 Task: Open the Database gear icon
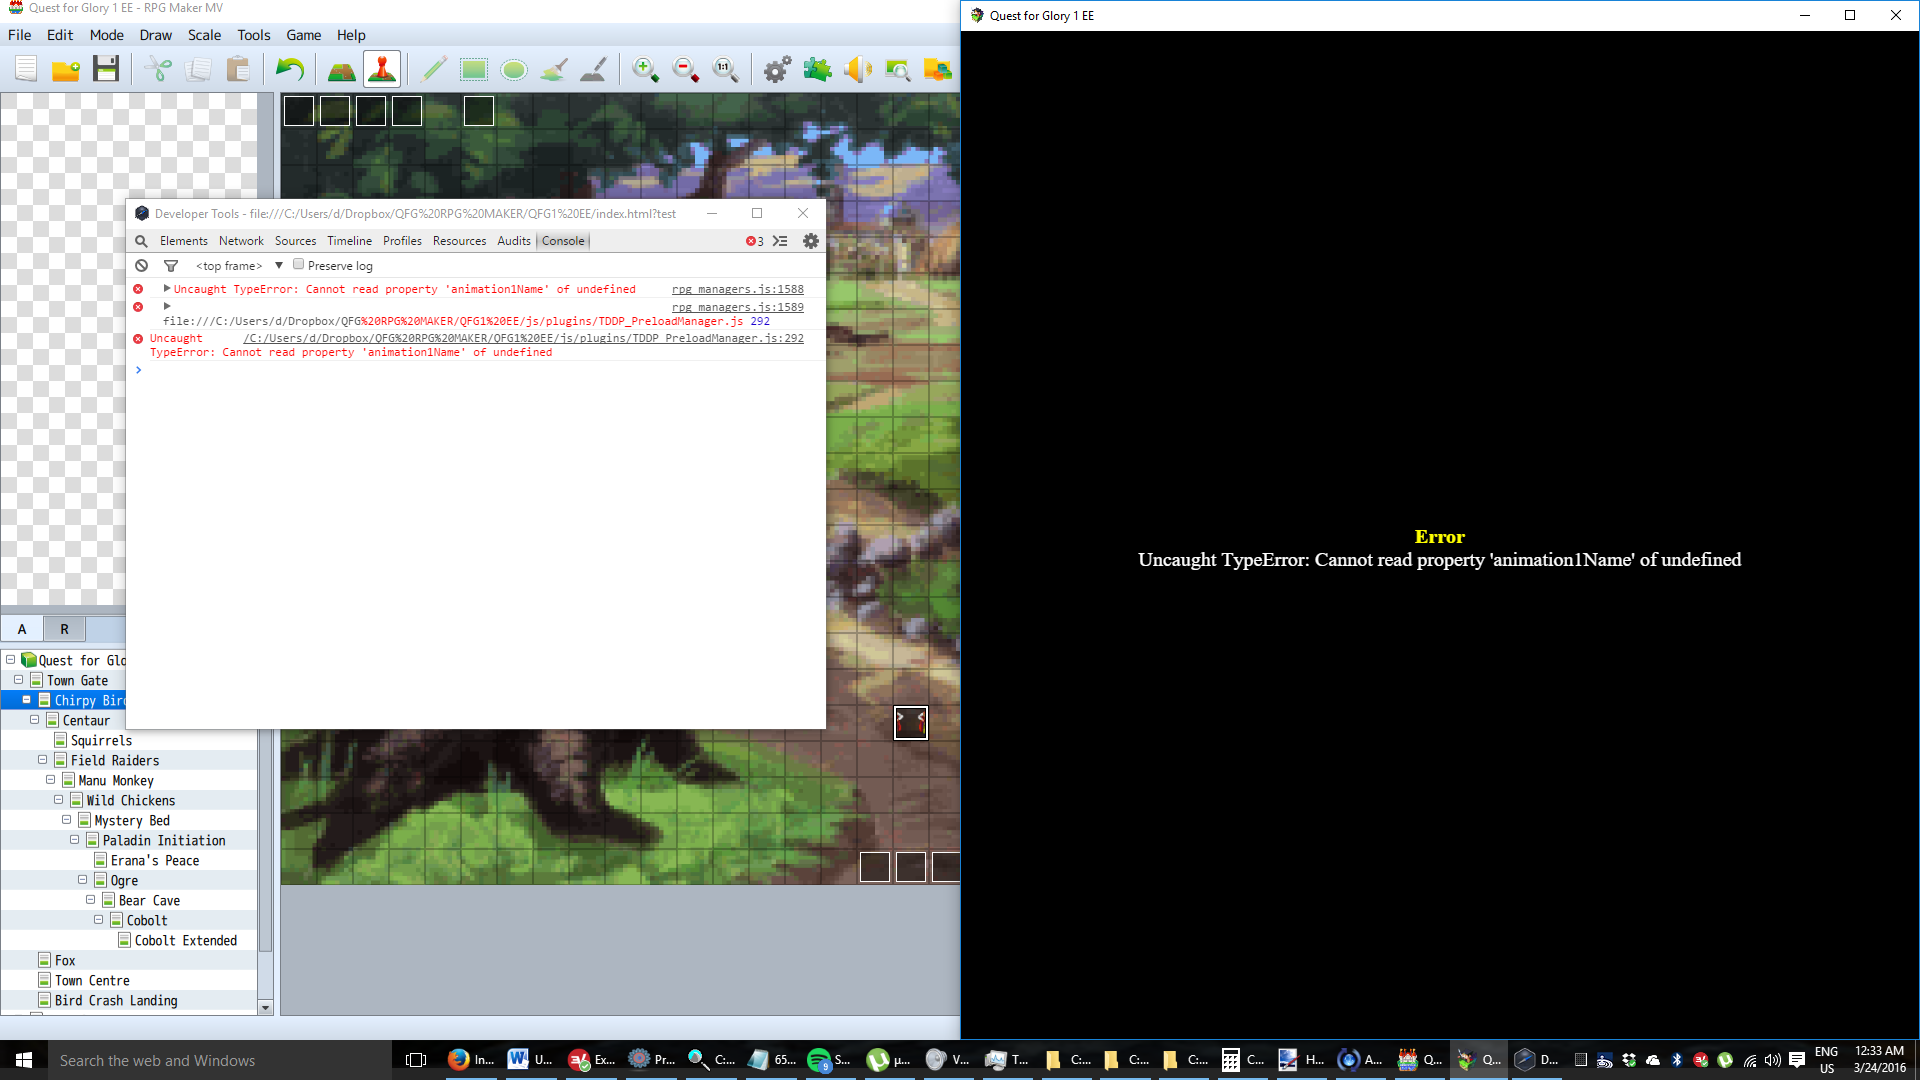[x=777, y=69]
